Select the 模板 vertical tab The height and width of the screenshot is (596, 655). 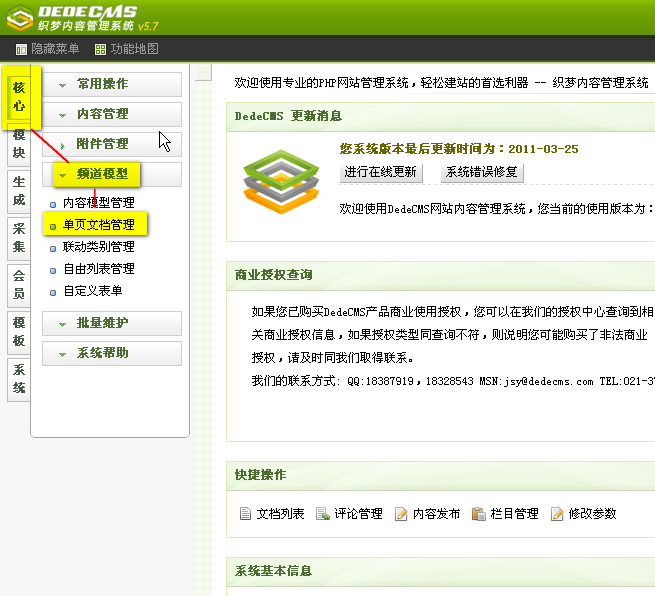[x=19, y=332]
